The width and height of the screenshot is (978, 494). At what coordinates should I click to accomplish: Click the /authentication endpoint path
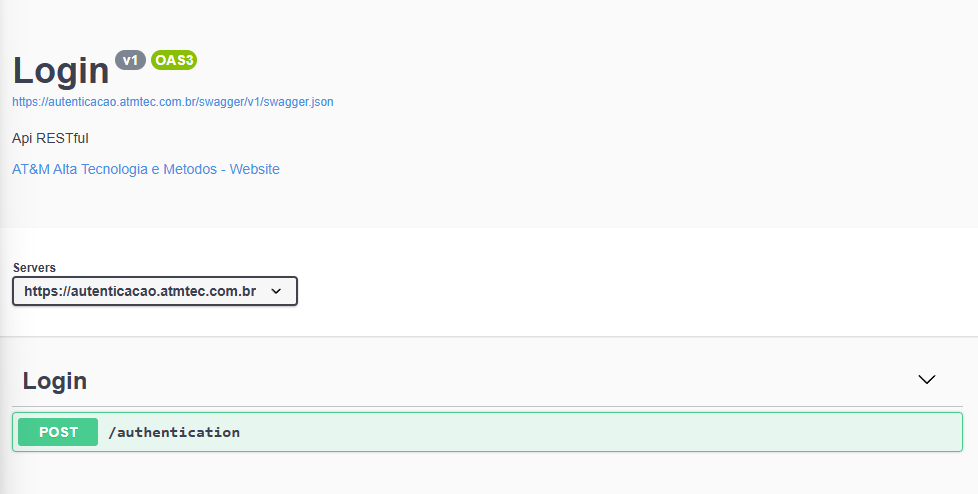pos(174,432)
